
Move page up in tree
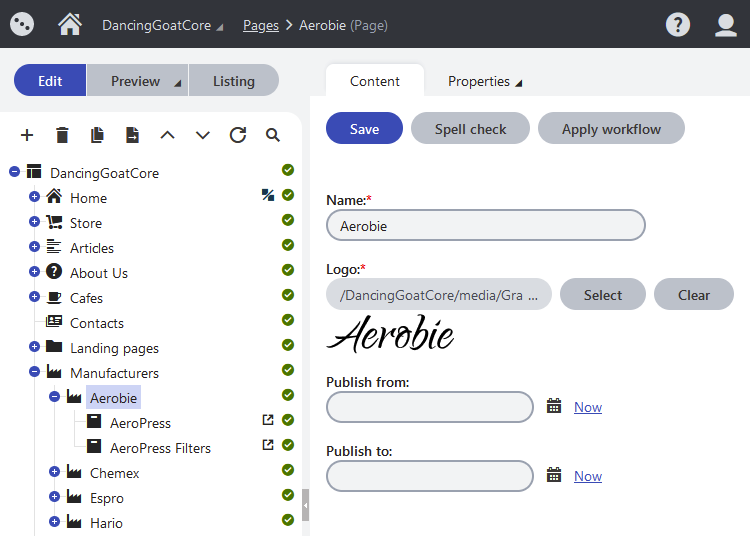click(167, 135)
